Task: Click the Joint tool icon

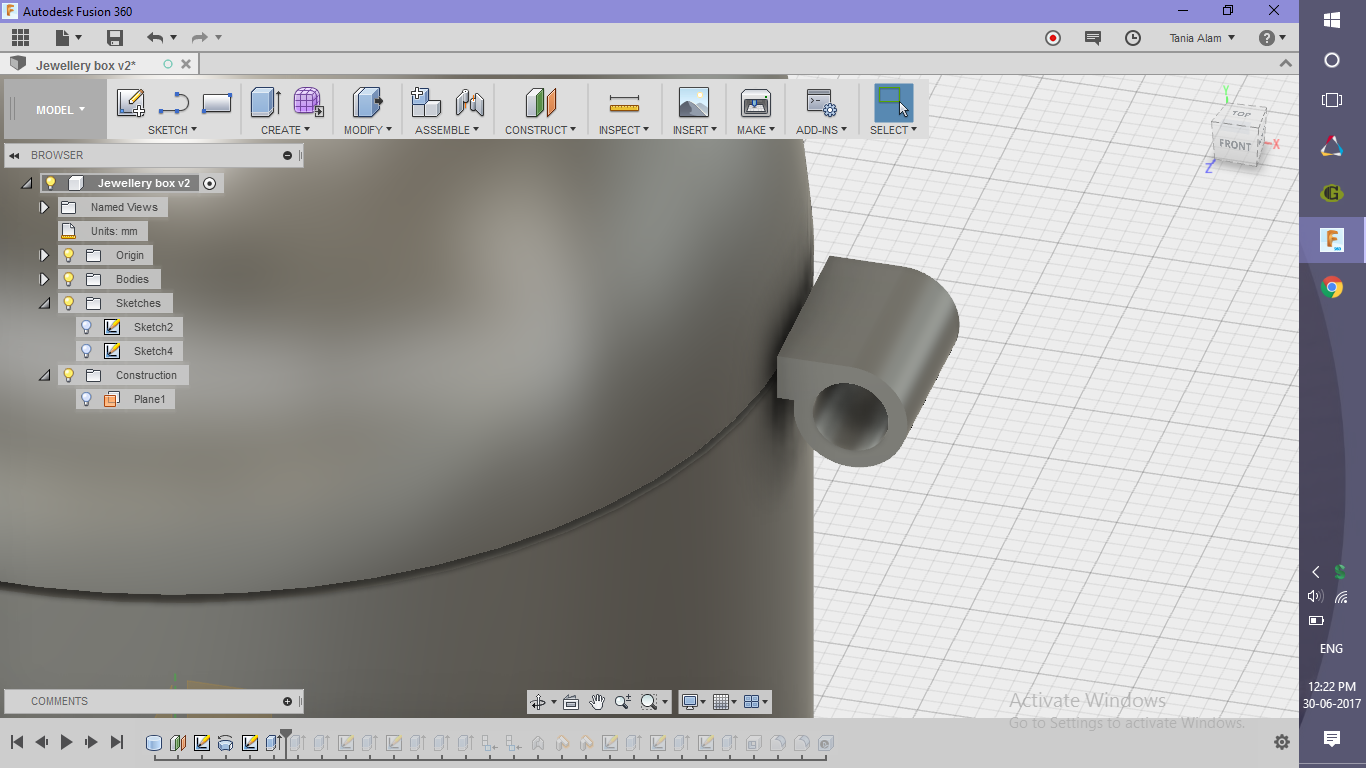Action: click(x=469, y=103)
